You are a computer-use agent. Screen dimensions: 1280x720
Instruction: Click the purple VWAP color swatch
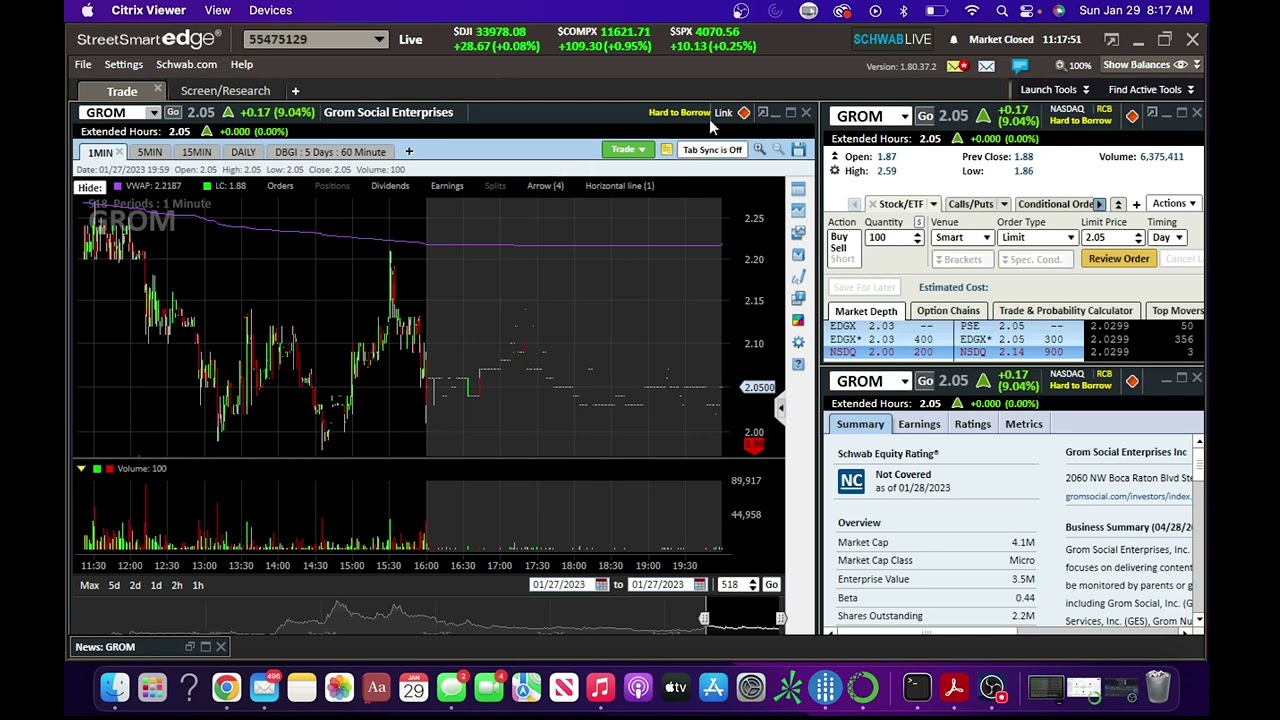(x=118, y=186)
